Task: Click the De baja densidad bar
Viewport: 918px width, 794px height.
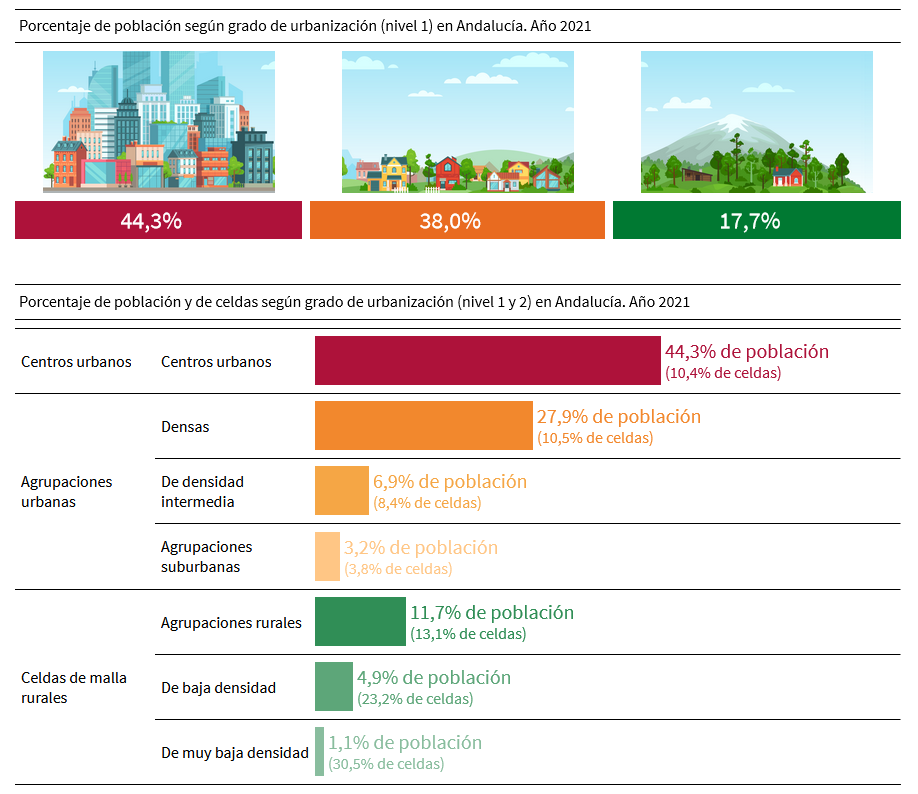Action: point(334,687)
